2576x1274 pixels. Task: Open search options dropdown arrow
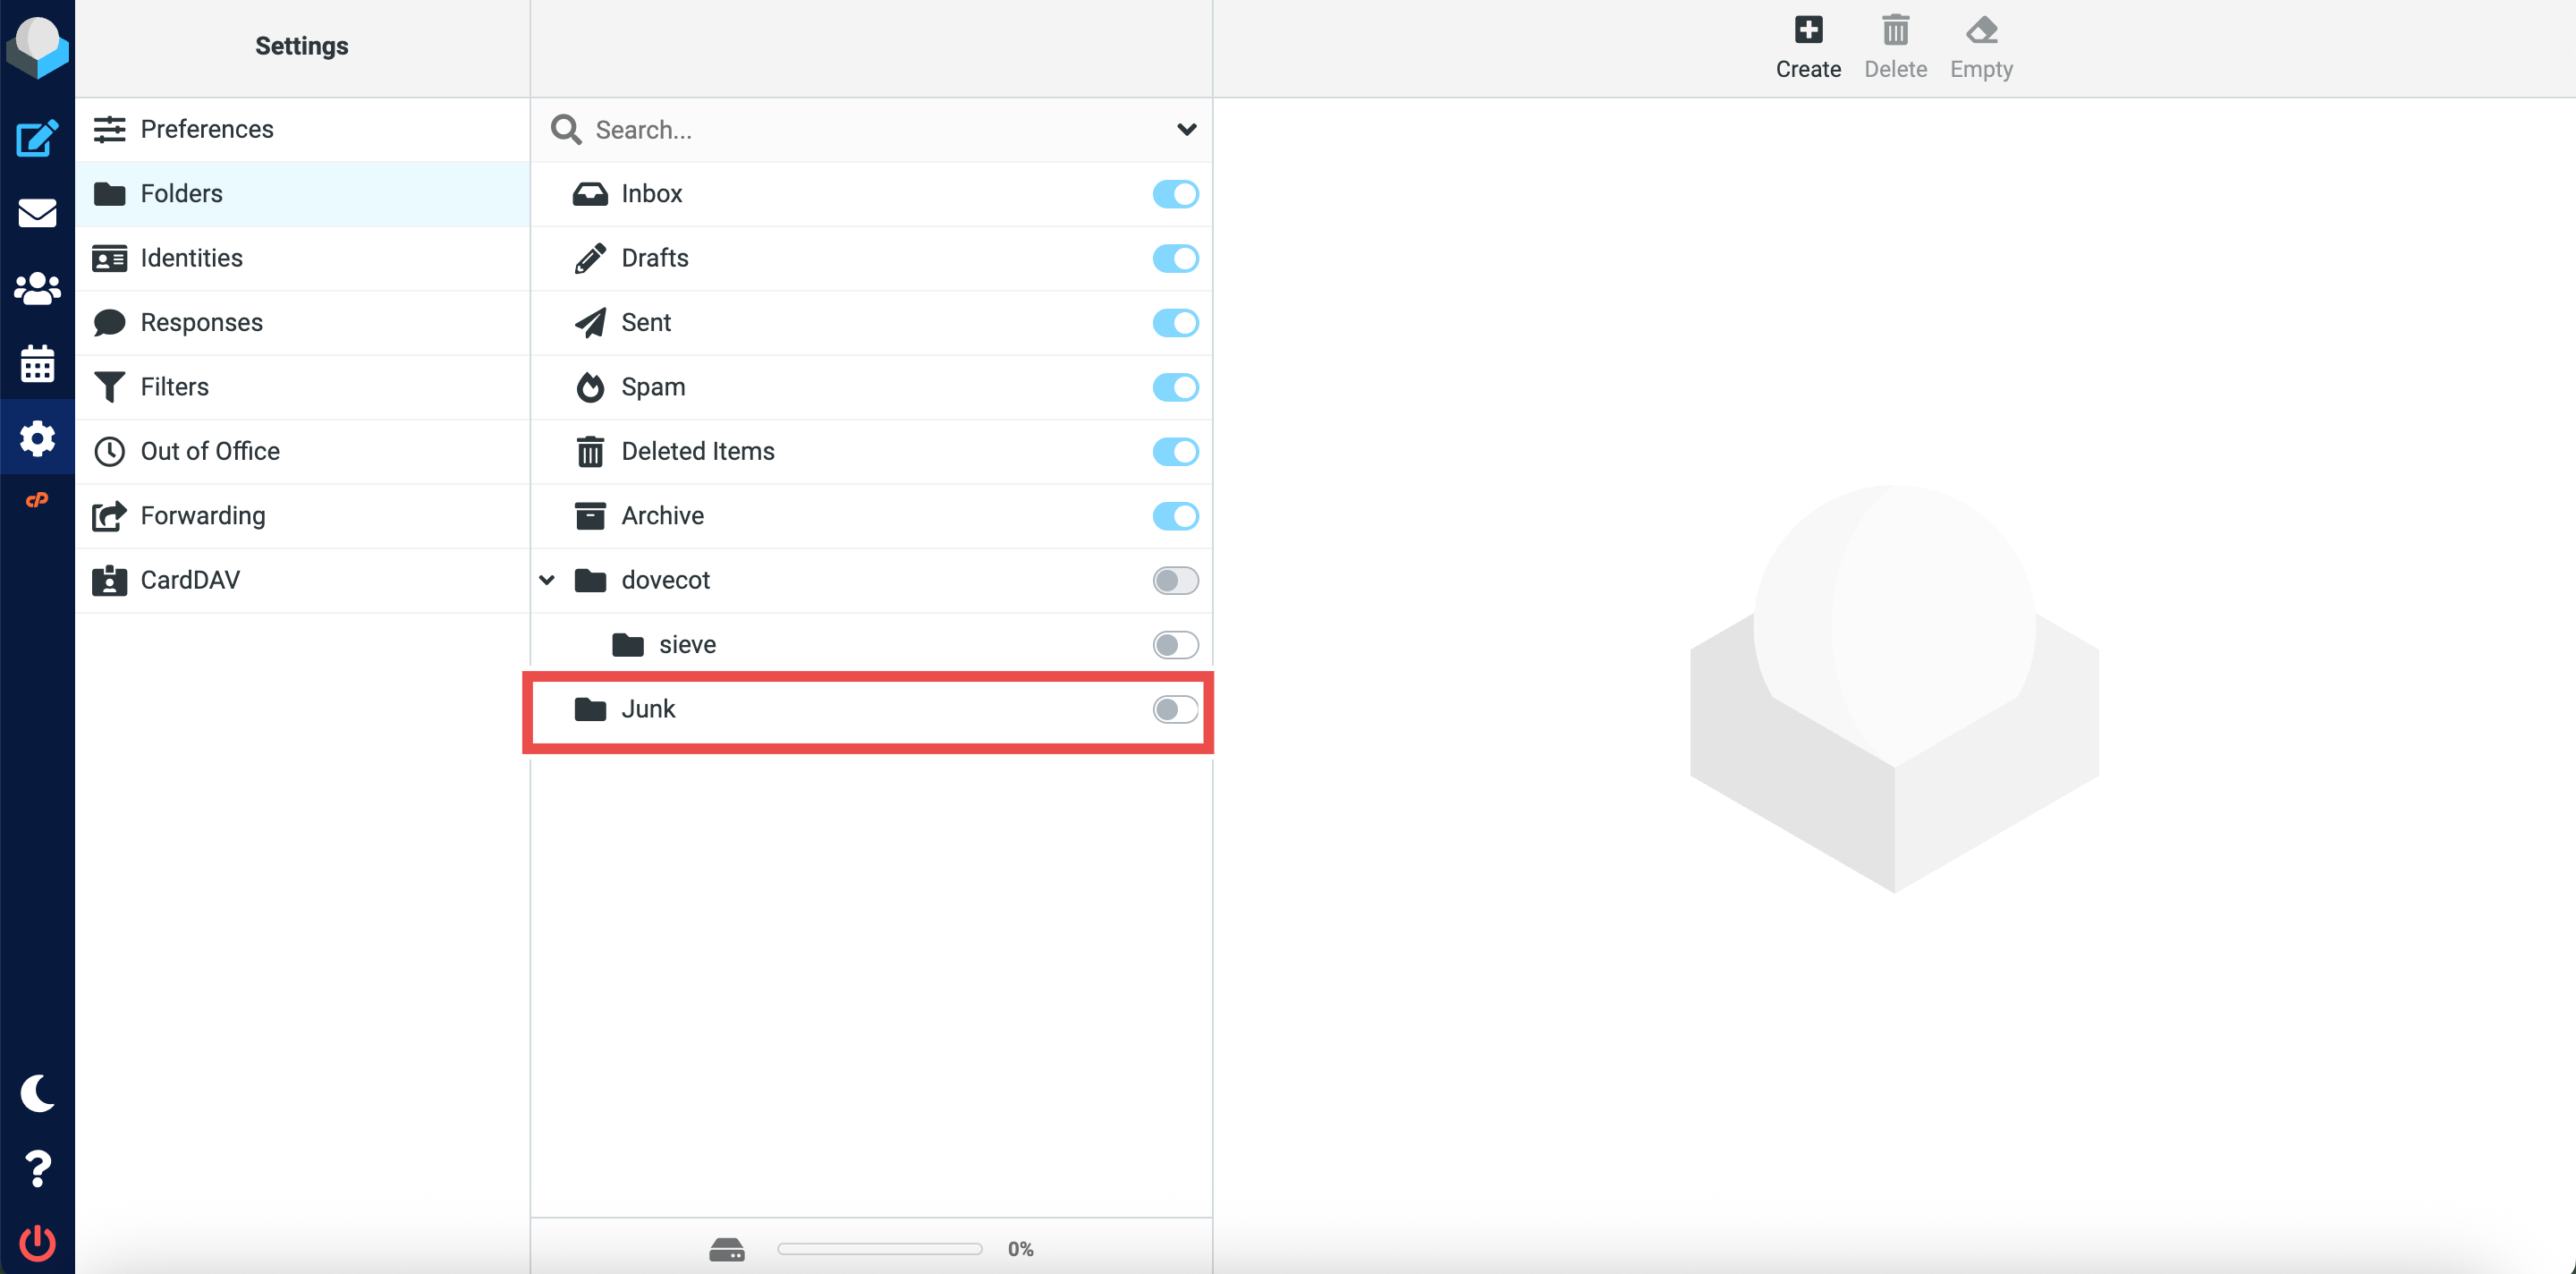[1186, 129]
